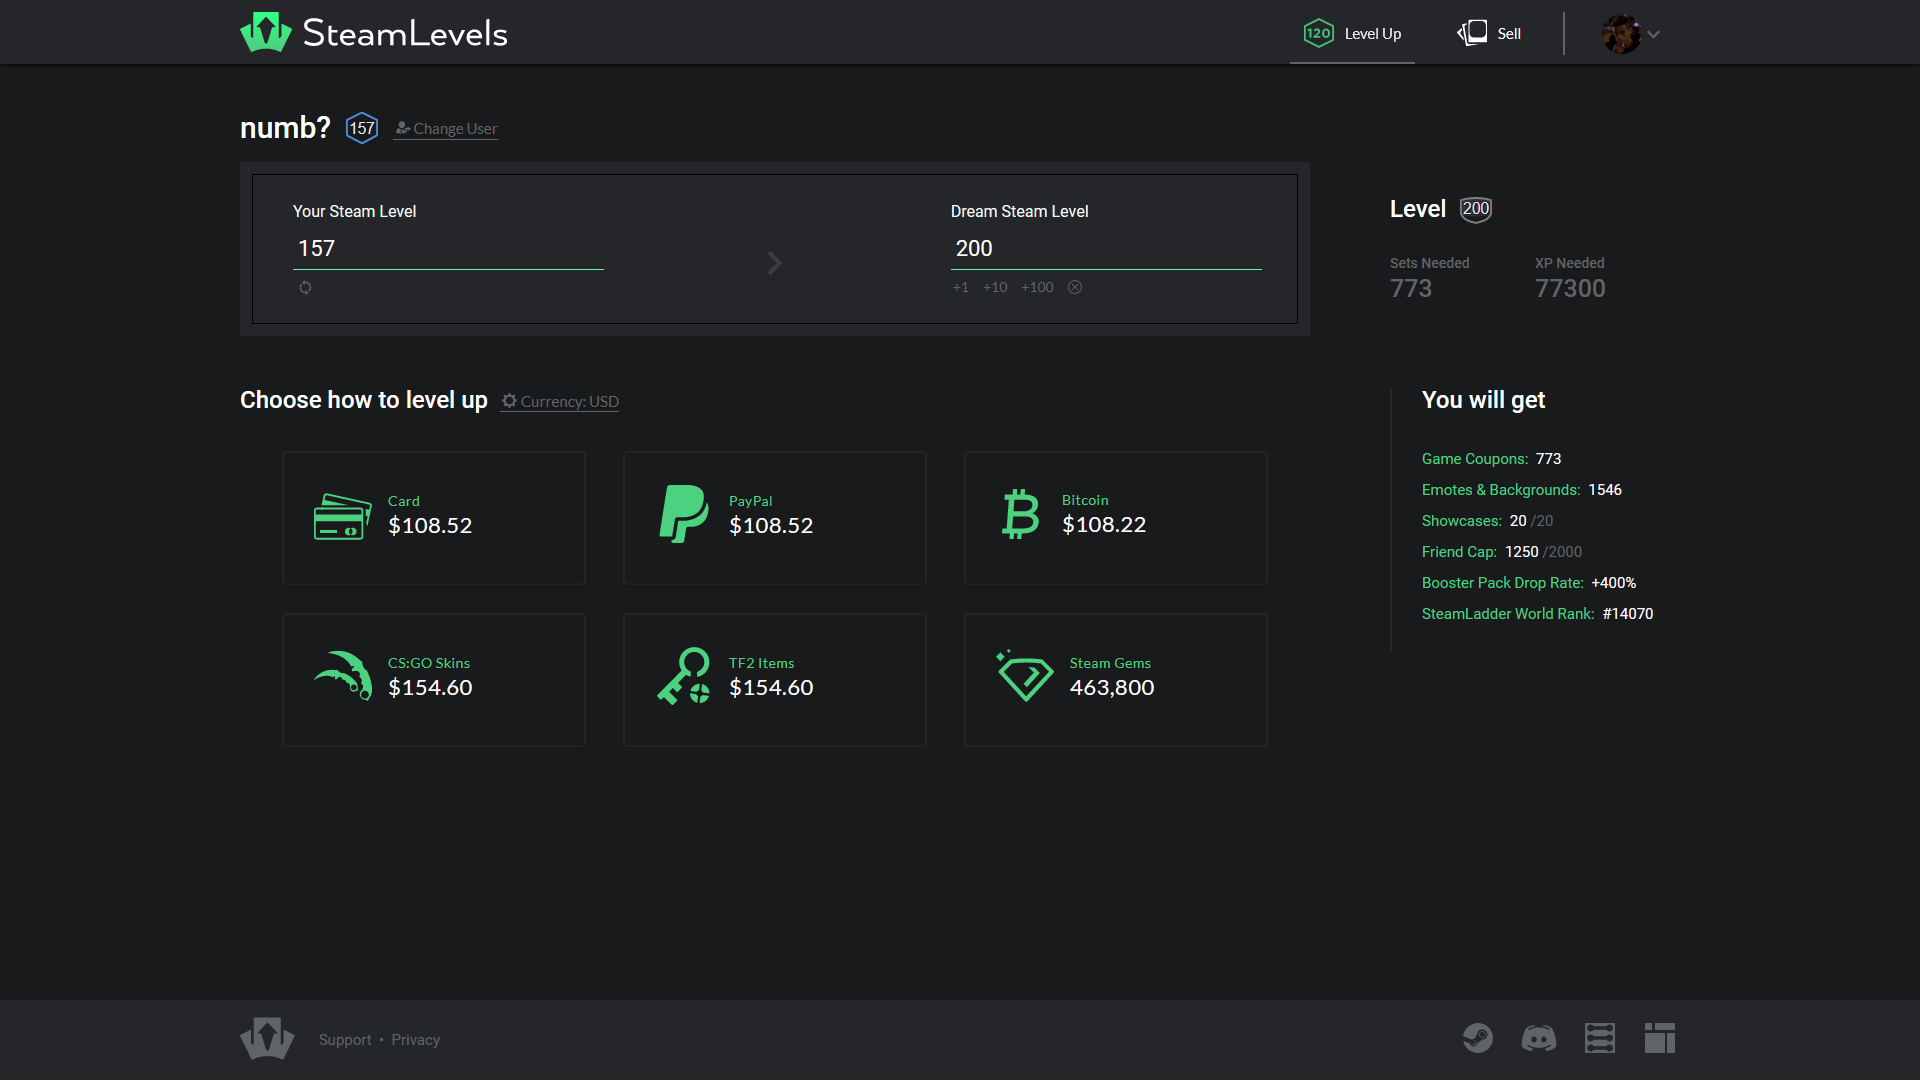This screenshot has height=1080, width=1920.
Task: Increase dream level by +100
Action: click(x=1037, y=287)
